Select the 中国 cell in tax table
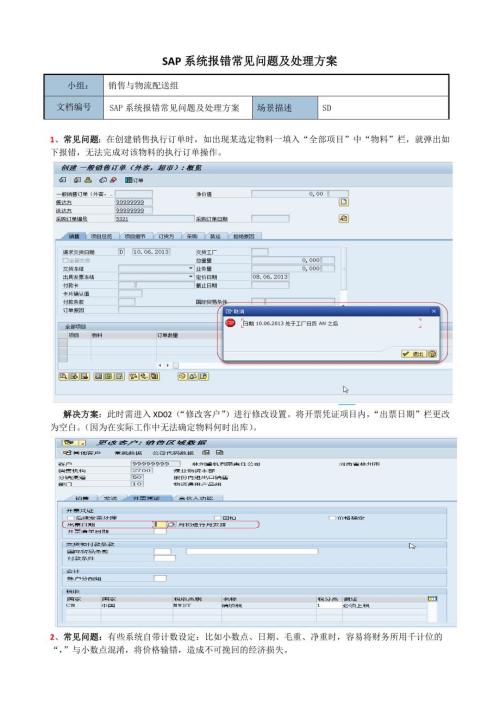The width and height of the screenshot is (500, 707). (135, 606)
